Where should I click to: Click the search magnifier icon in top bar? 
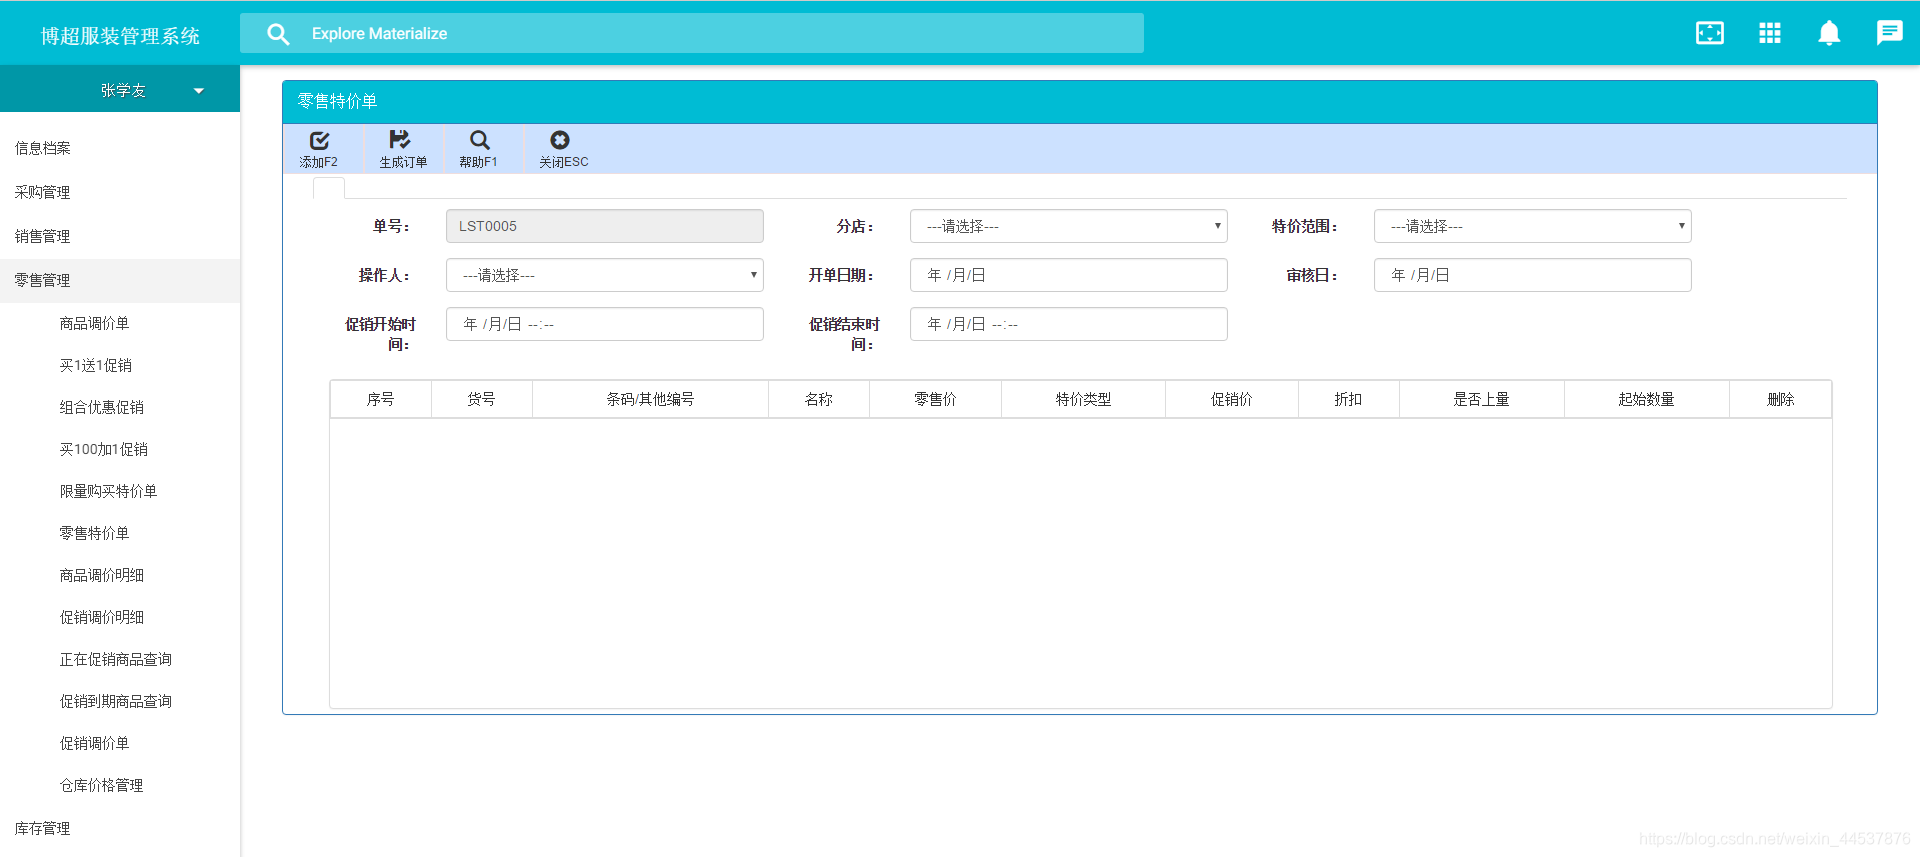[x=278, y=34]
